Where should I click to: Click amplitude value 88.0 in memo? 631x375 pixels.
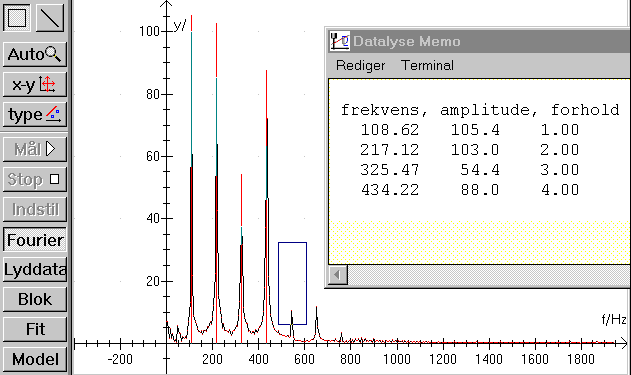tap(480, 190)
